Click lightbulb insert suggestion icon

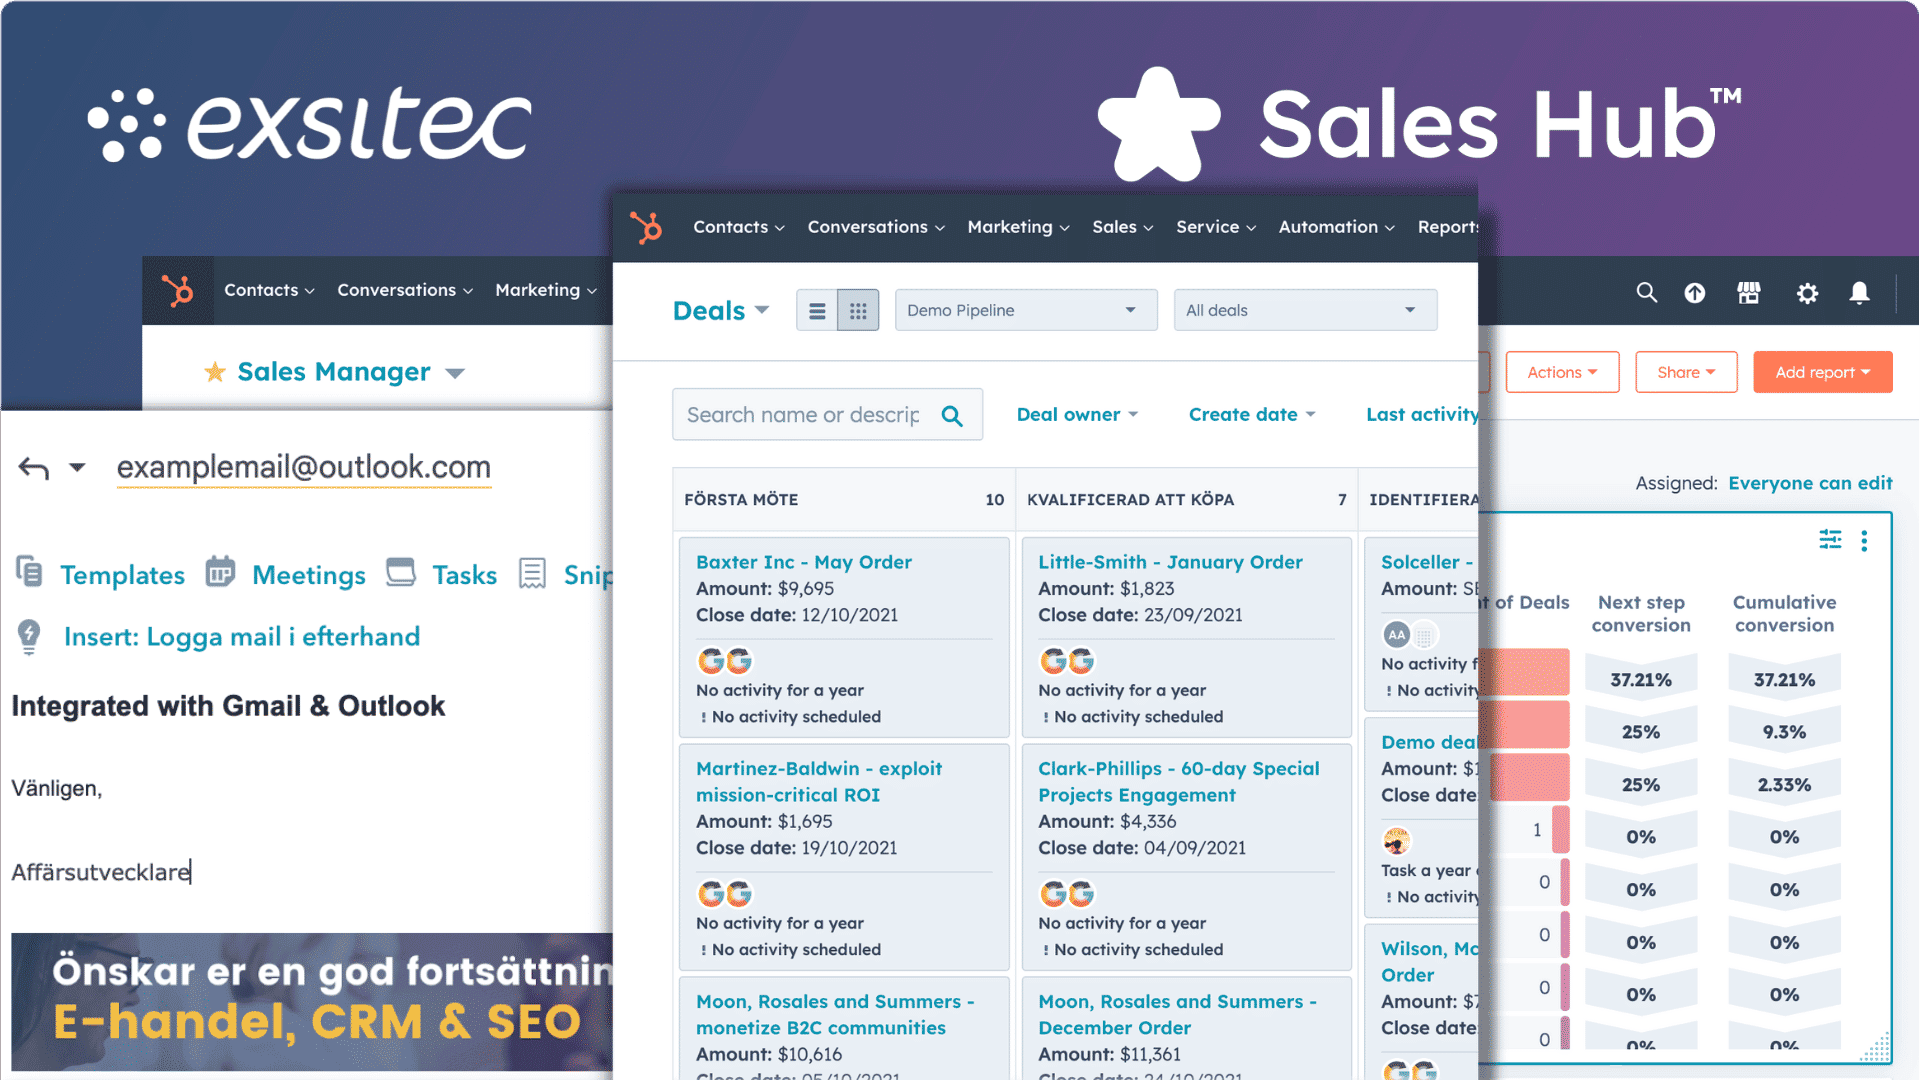(x=29, y=637)
